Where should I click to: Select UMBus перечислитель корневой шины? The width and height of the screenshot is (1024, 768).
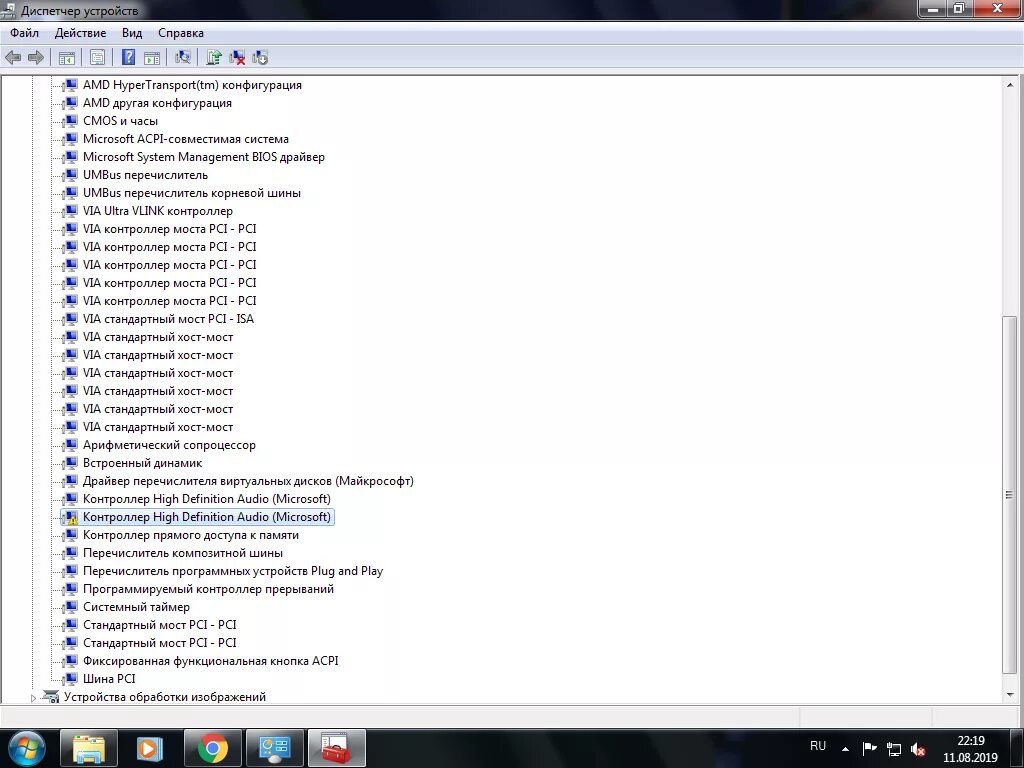pos(191,193)
